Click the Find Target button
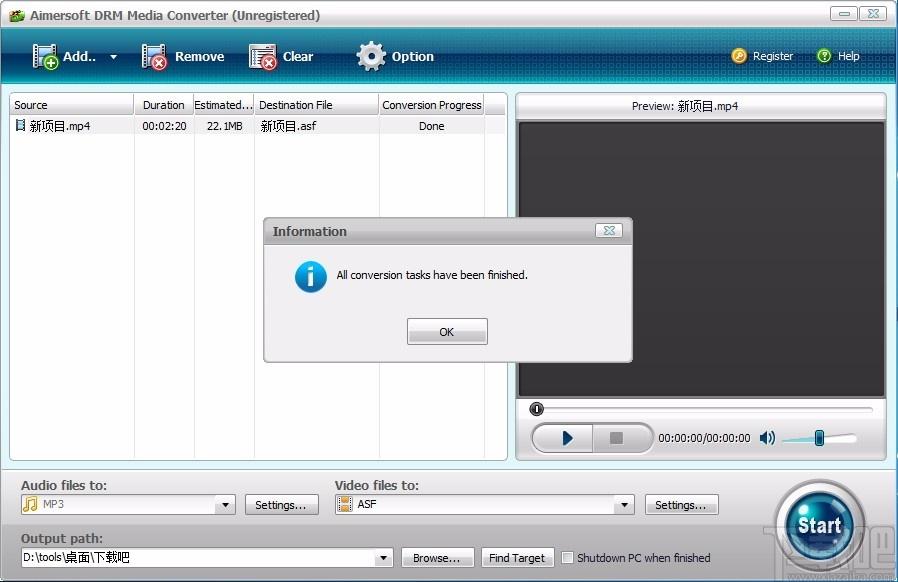 [517, 558]
